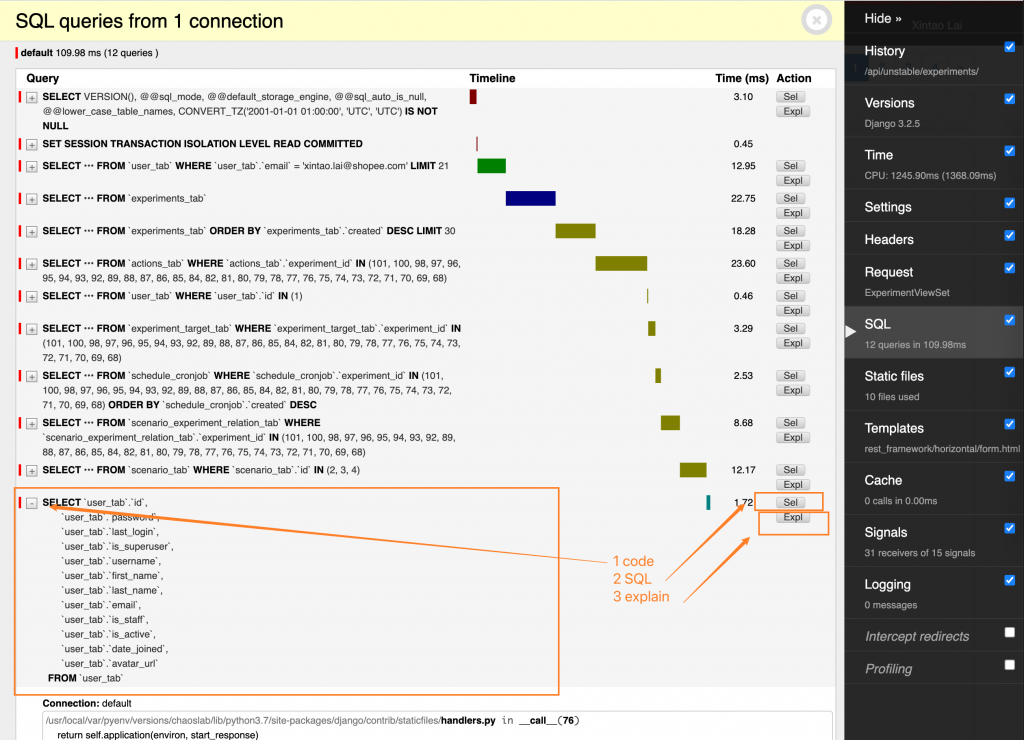Open the Signals panel
The image size is (1024, 740).
[886, 532]
